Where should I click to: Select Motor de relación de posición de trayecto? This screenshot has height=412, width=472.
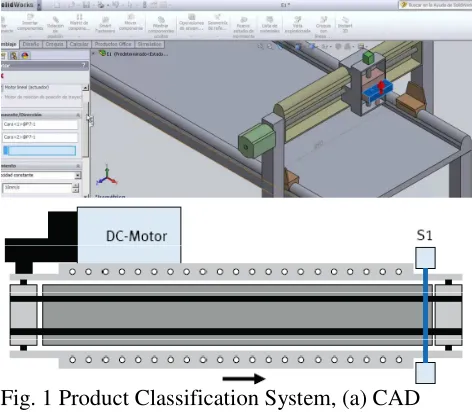click(43, 97)
